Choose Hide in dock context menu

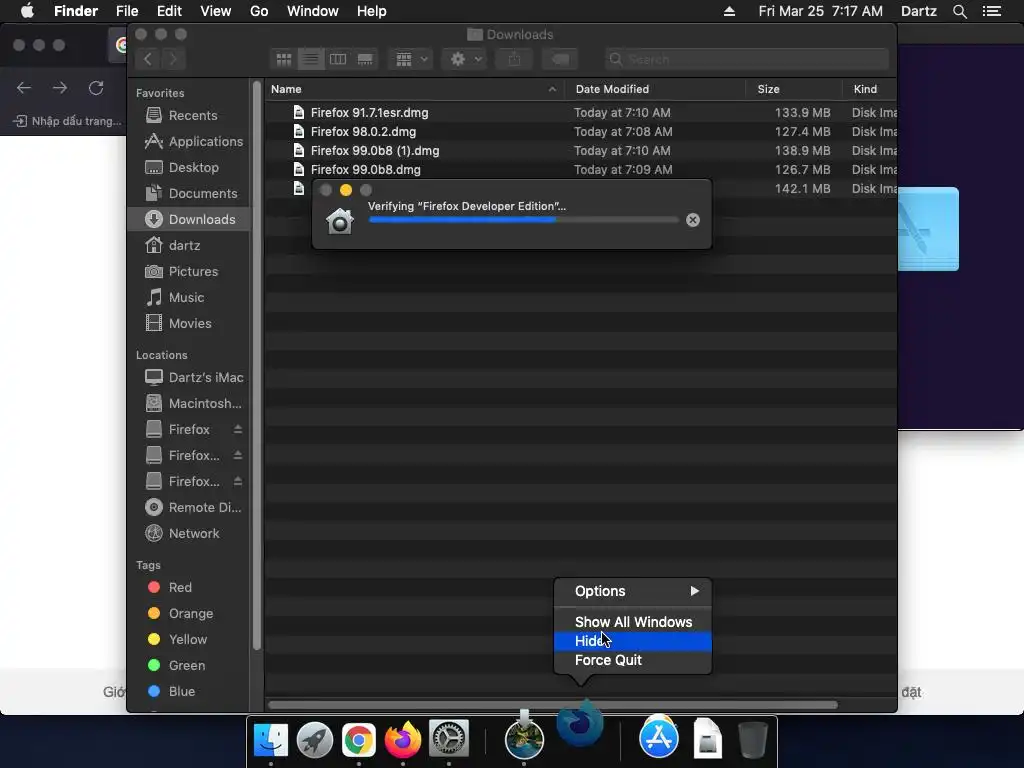pyautogui.click(x=633, y=641)
